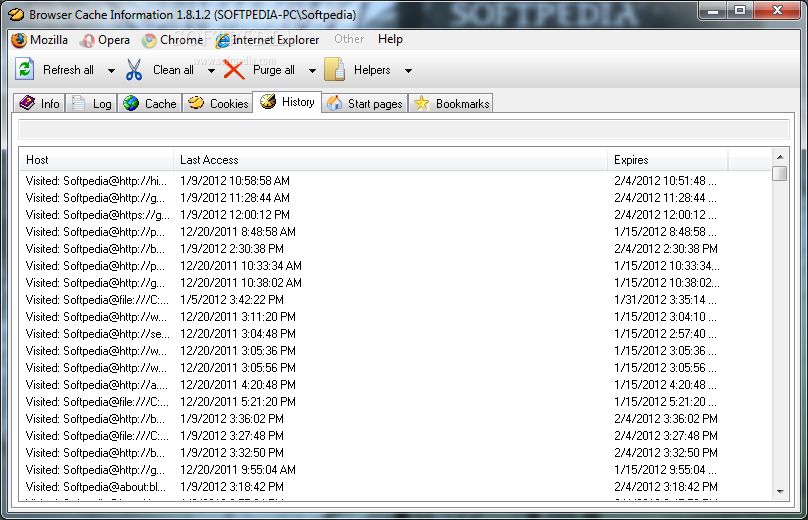Viewport: 808px width, 520px height.
Task: Expand the Purge all dropdown arrow
Action: click(312, 71)
